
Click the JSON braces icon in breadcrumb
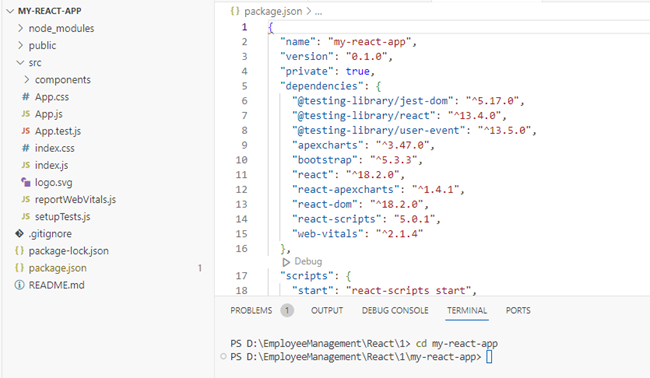coord(235,11)
